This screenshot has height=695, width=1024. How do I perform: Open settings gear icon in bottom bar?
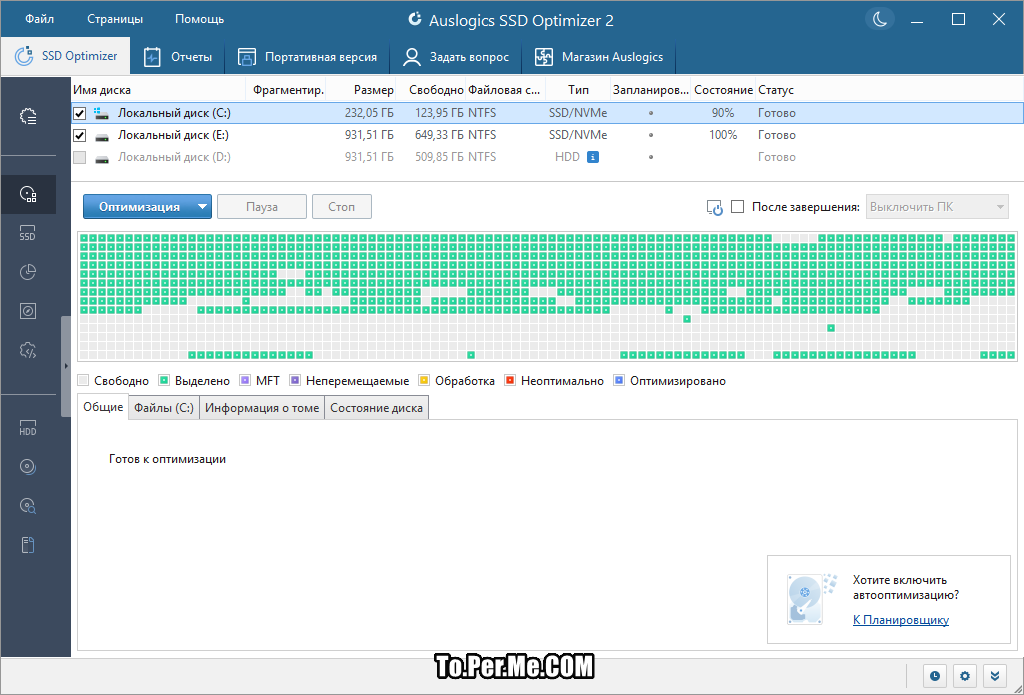[x=964, y=676]
